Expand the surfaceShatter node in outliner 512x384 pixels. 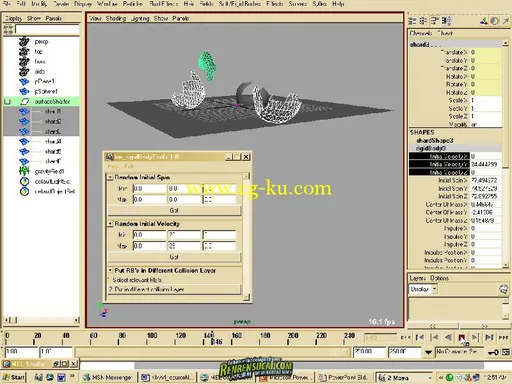coord(8,101)
